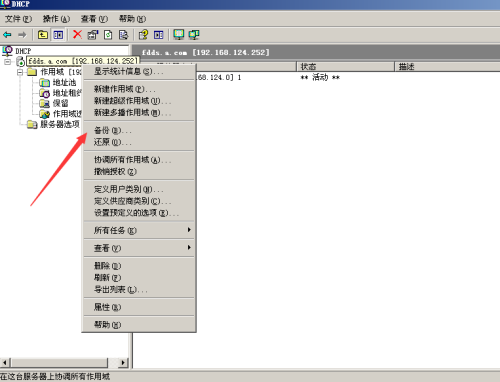Image resolution: width=500 pixels, height=382 pixels.
Task: Click the Back arrow toolbar icon
Action: [7, 35]
